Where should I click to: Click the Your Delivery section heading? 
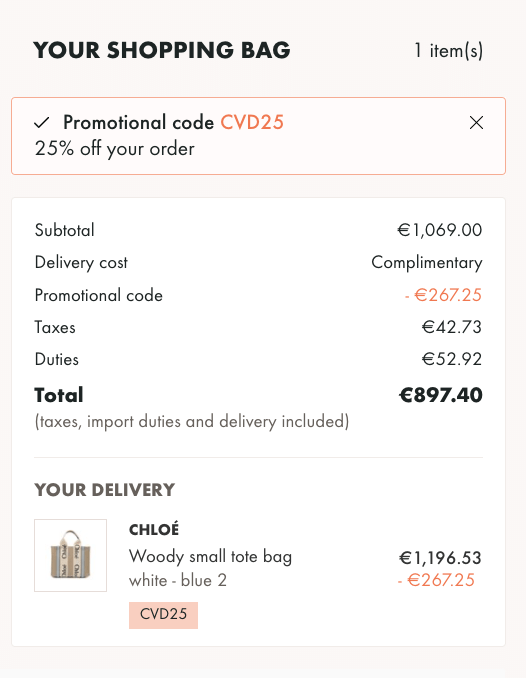coord(105,490)
